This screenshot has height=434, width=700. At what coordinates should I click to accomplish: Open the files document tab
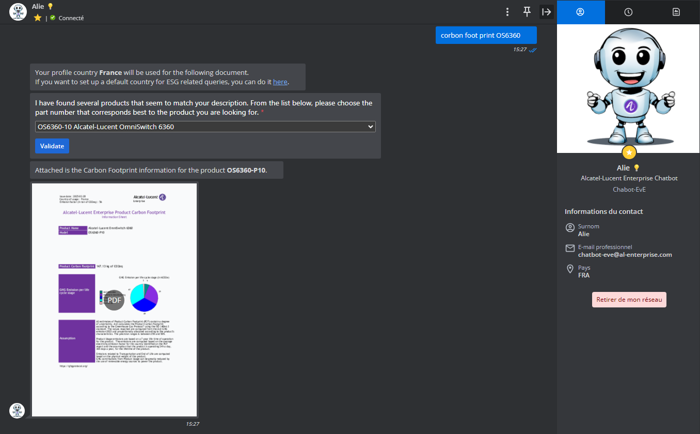click(676, 12)
